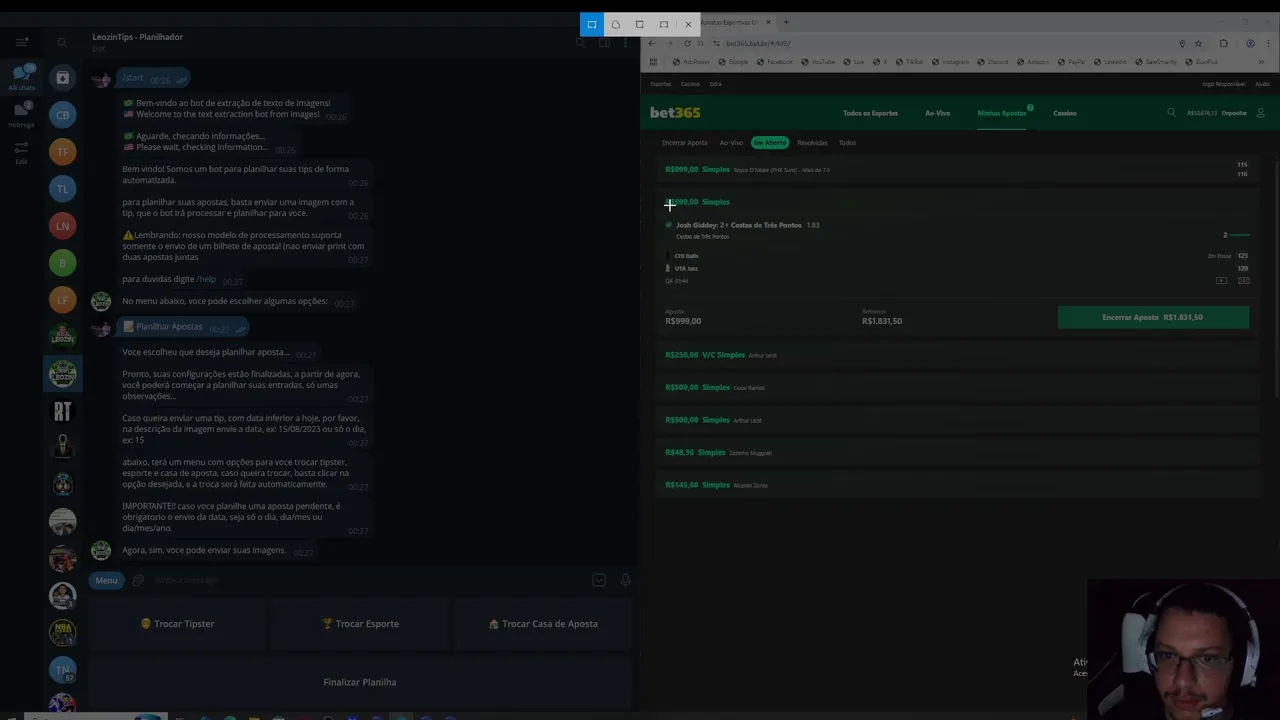The width and height of the screenshot is (1280, 720).
Task: Open Minhas Apostas tab
Action: 1002,113
